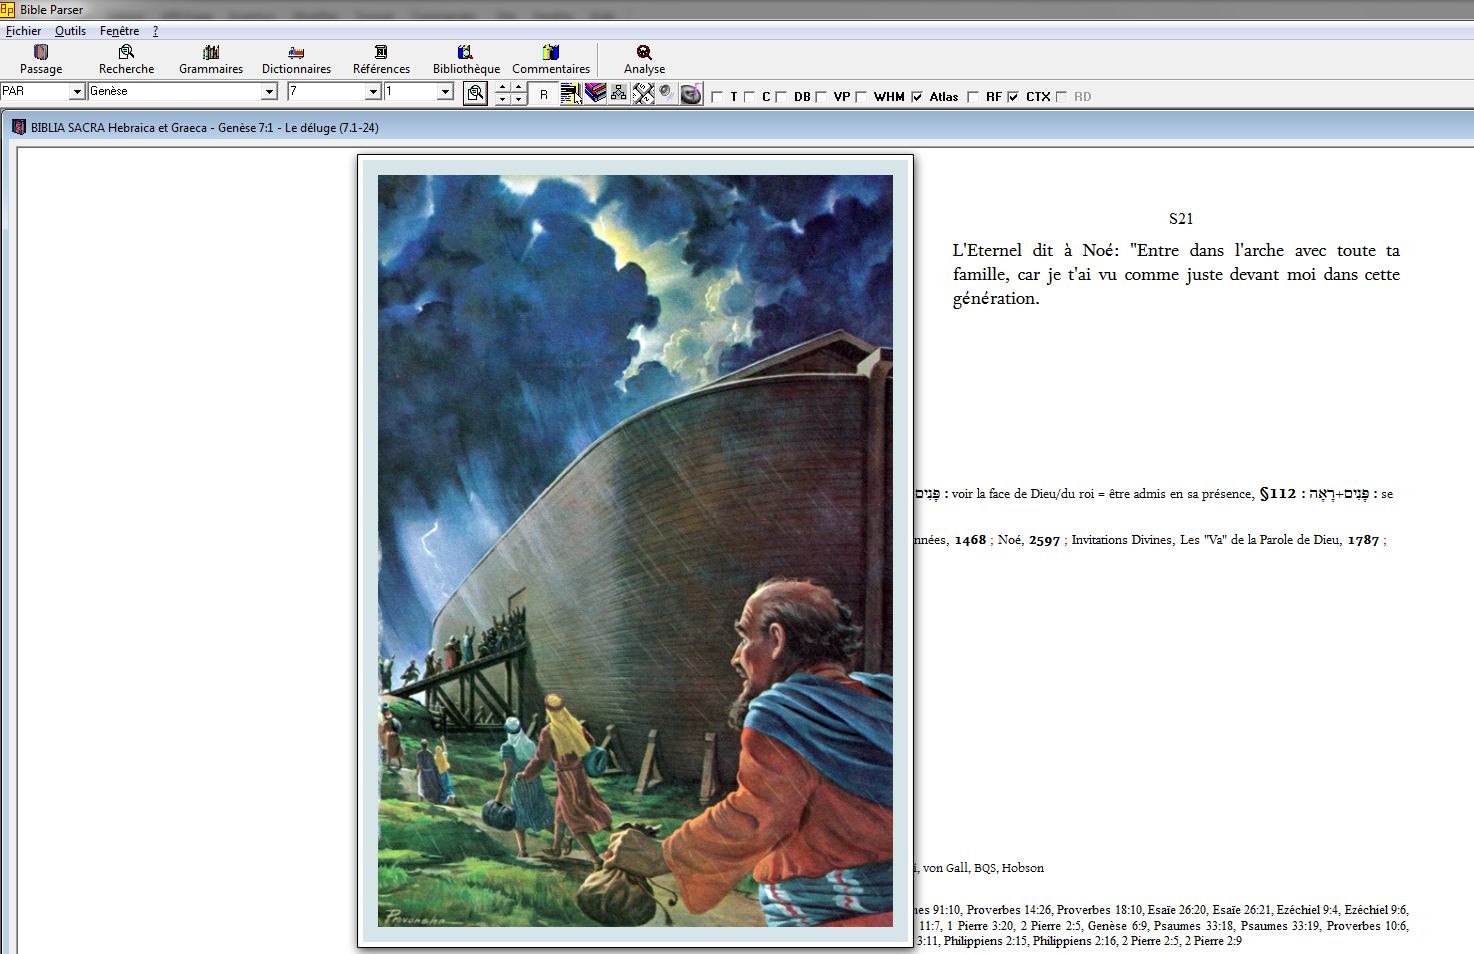Expand the chapter 7 dropdown
Viewport: 1474px width, 954px height.
(373, 92)
